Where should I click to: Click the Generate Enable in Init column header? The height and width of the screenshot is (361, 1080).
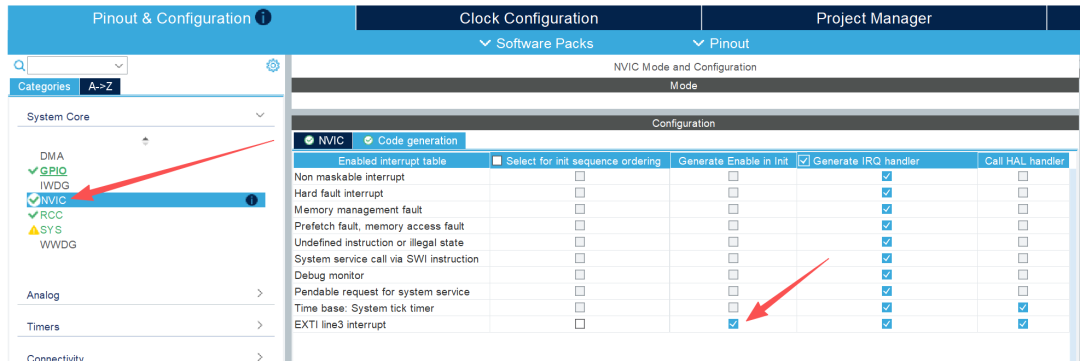coord(733,161)
